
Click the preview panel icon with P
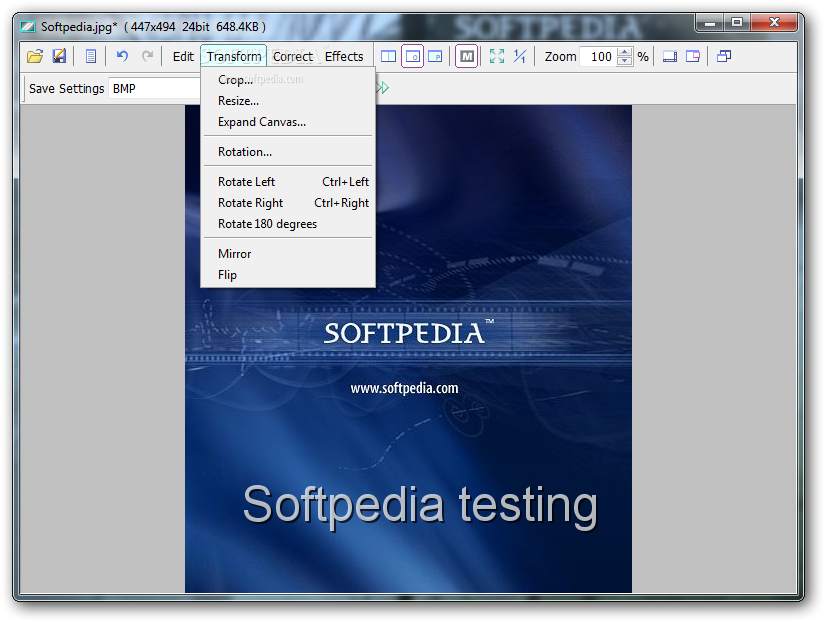point(435,56)
